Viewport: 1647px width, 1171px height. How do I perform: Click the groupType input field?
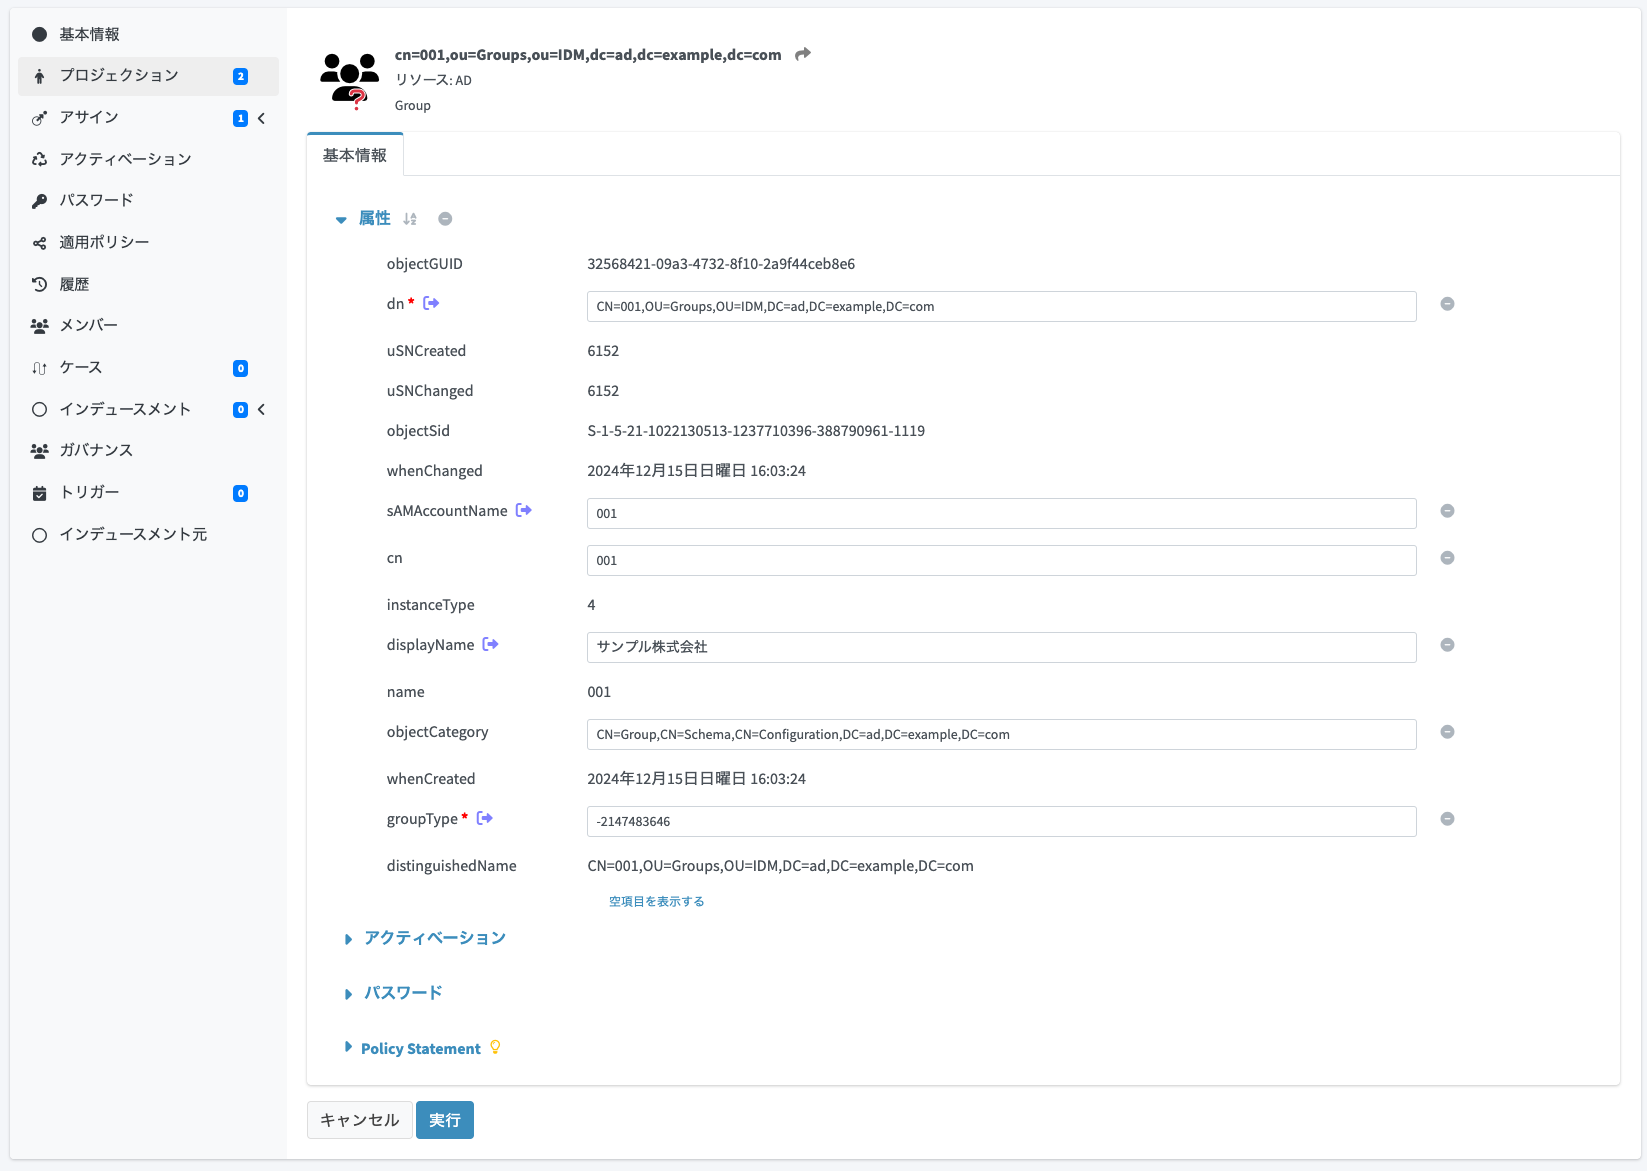pyautogui.click(x=1001, y=821)
